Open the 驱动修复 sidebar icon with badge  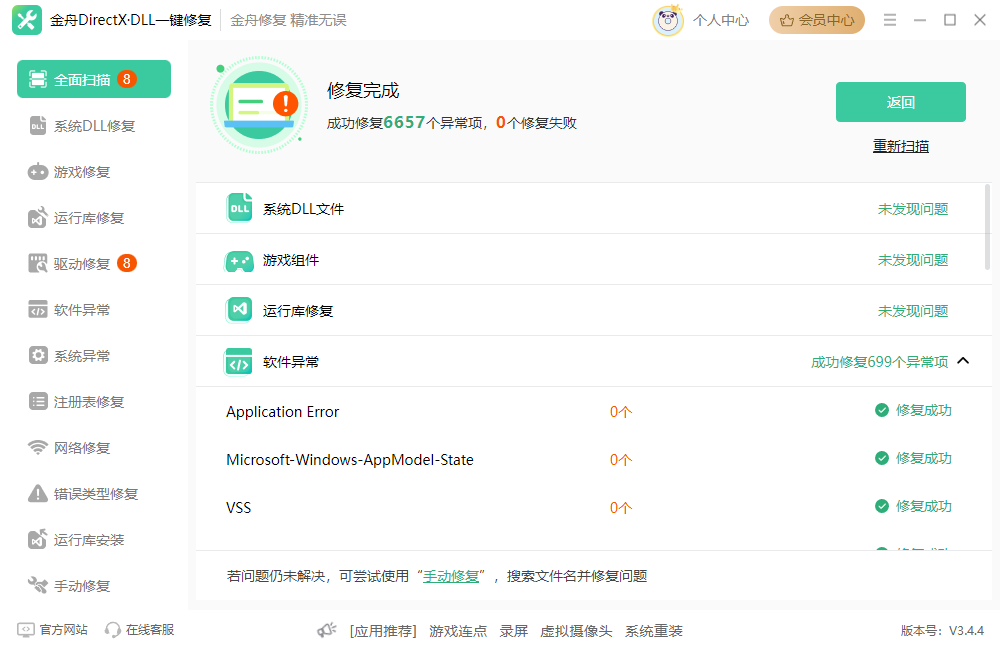[x=35, y=263]
